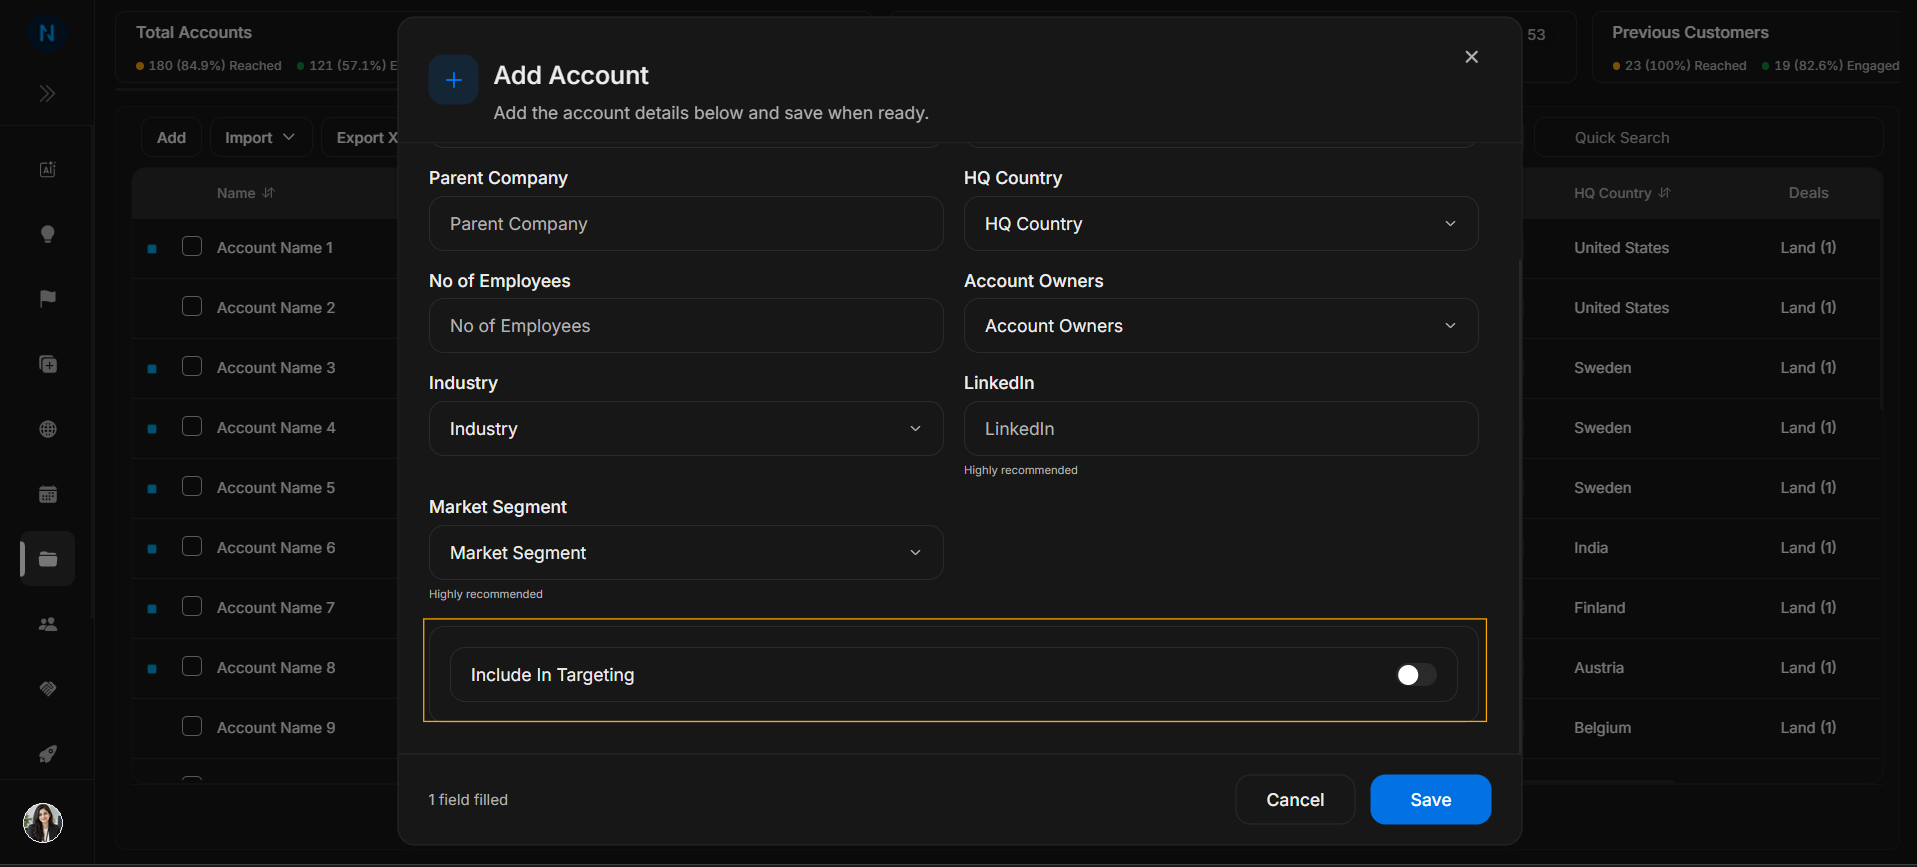The image size is (1917, 867).
Task: Open the globe icon in the sidebar
Action: click(x=47, y=429)
